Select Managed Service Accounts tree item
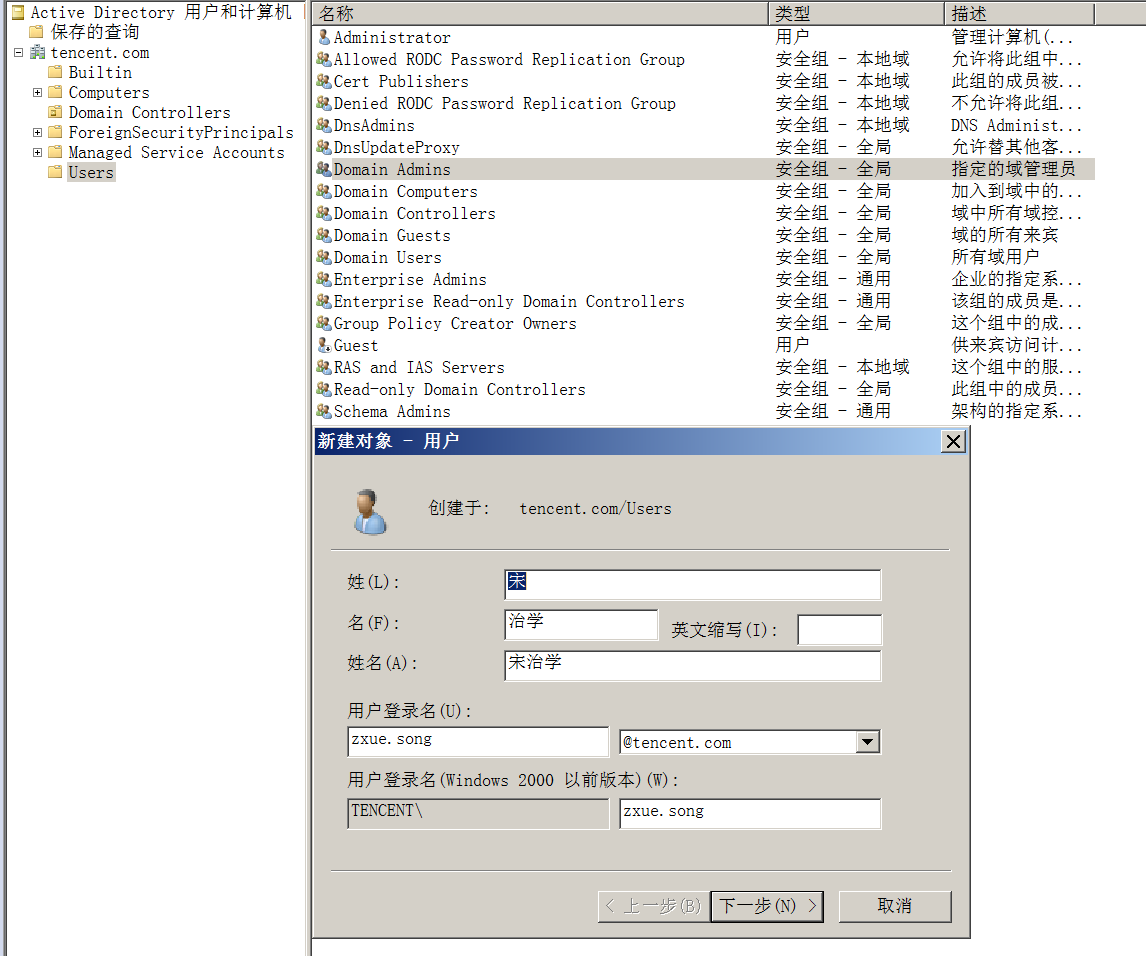1146x956 pixels. pyautogui.click(x=176, y=152)
